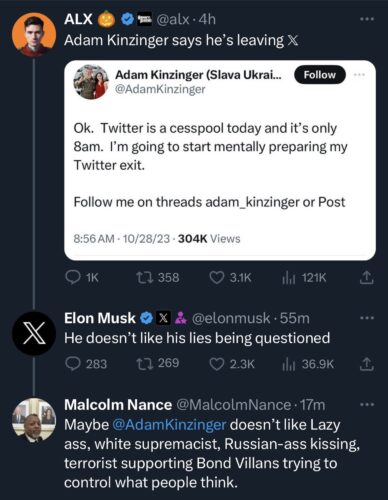Open Elon Musk's X logo avatar
388x500 pixels.
pyautogui.click(x=34, y=333)
